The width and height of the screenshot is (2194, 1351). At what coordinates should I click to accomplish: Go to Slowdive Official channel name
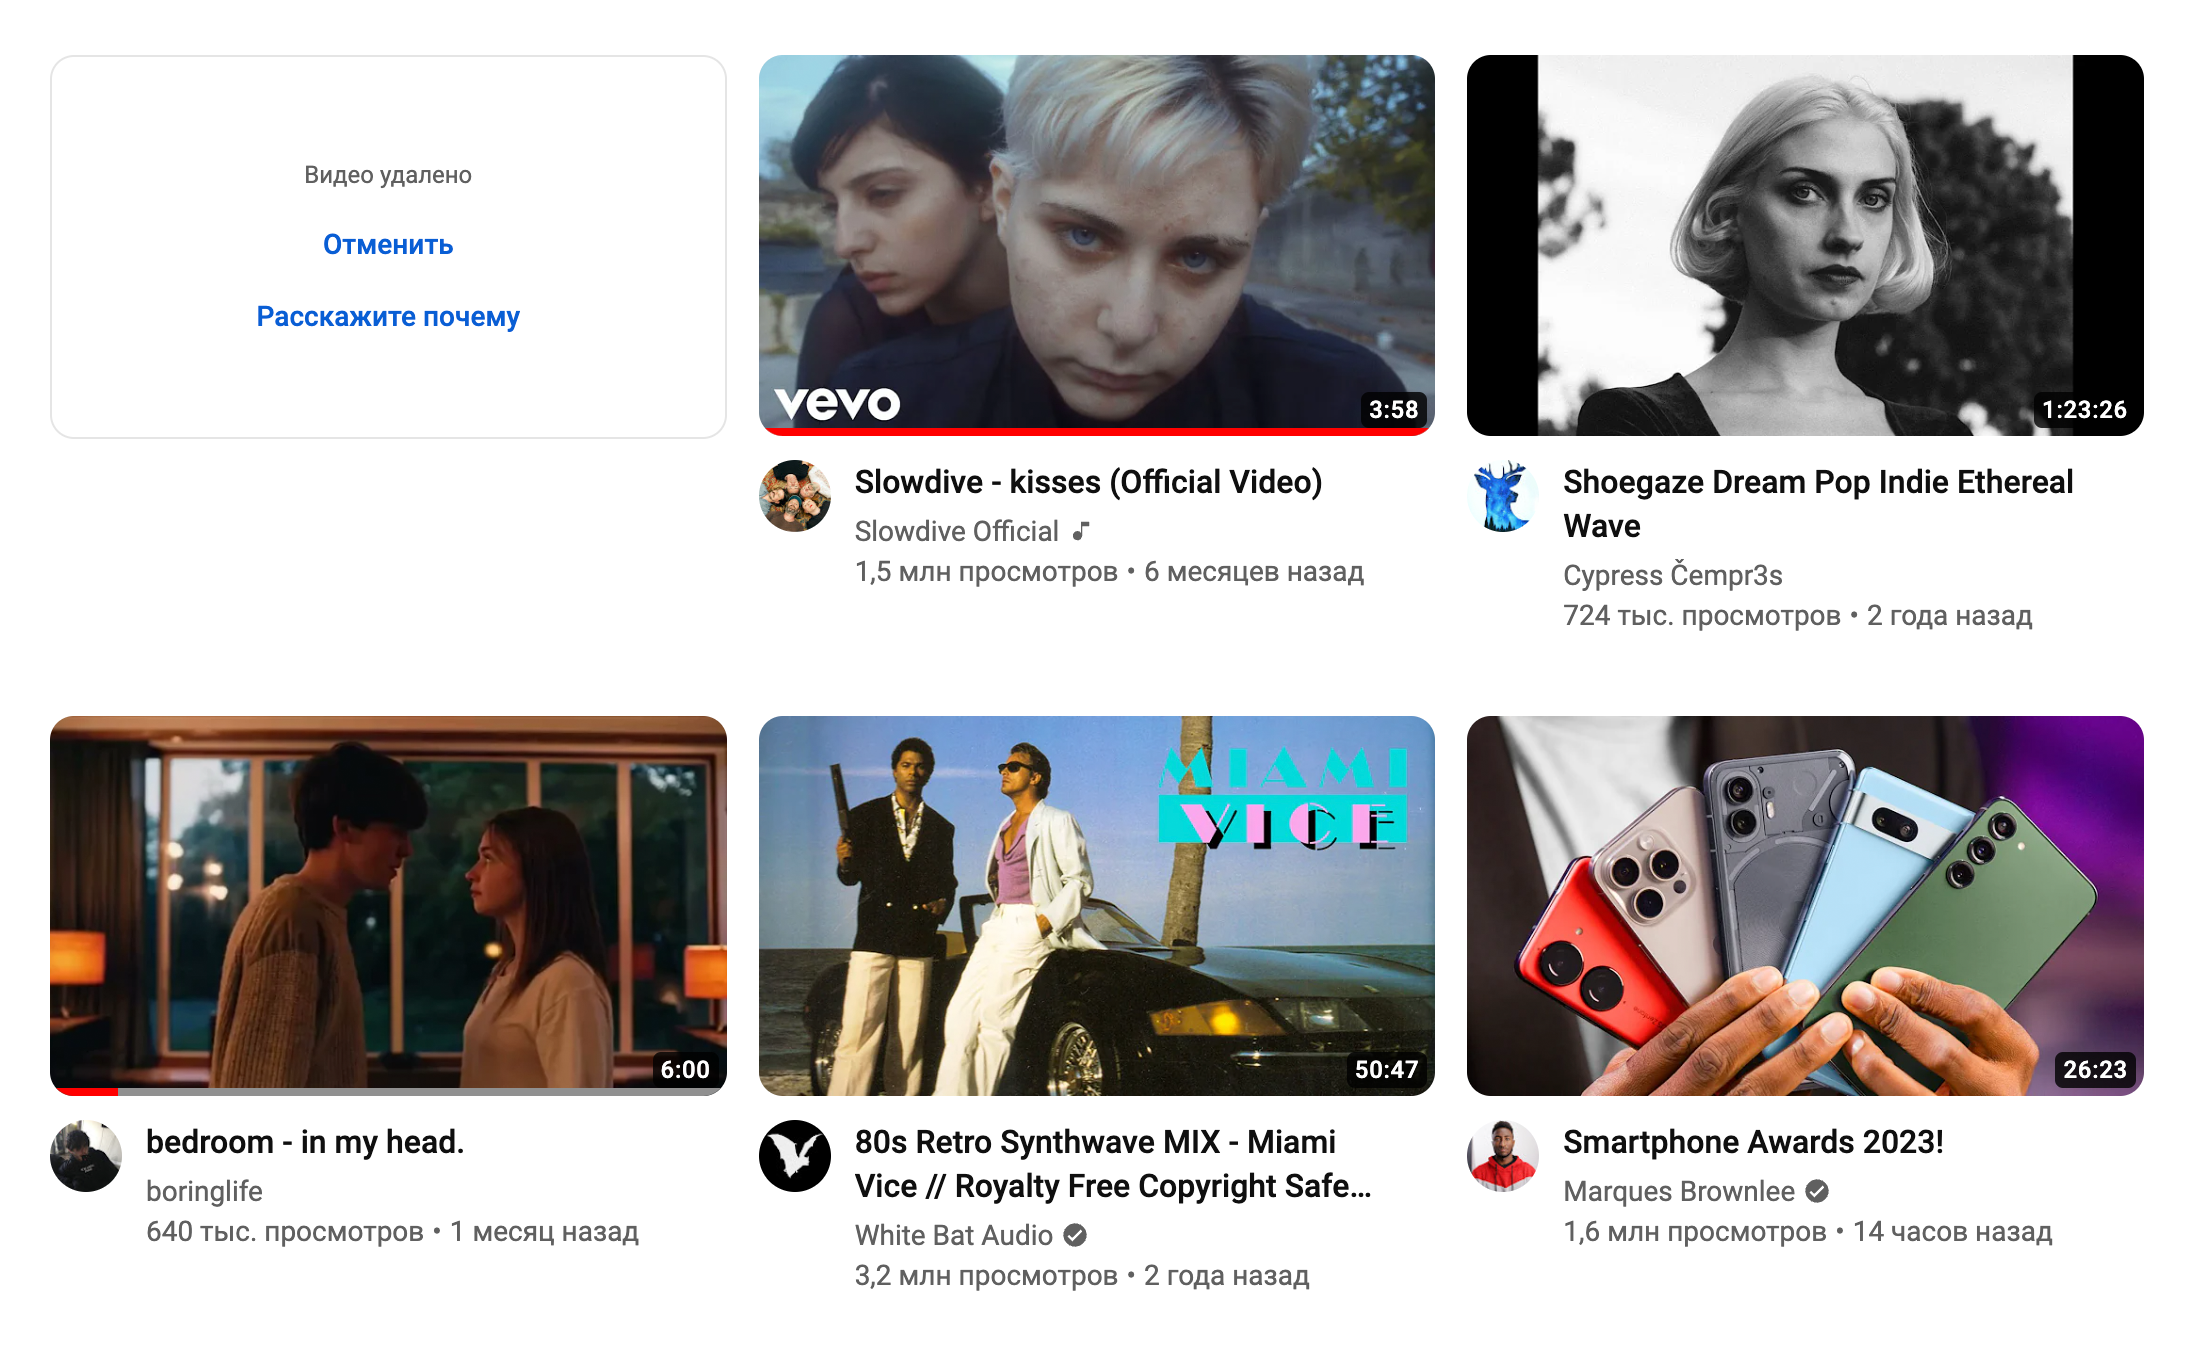[x=956, y=531]
